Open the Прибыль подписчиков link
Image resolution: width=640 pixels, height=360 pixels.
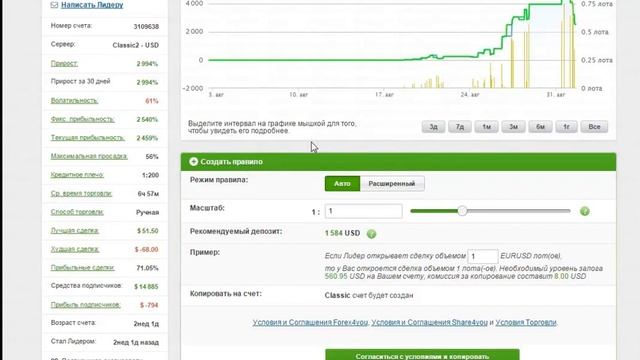click(85, 305)
